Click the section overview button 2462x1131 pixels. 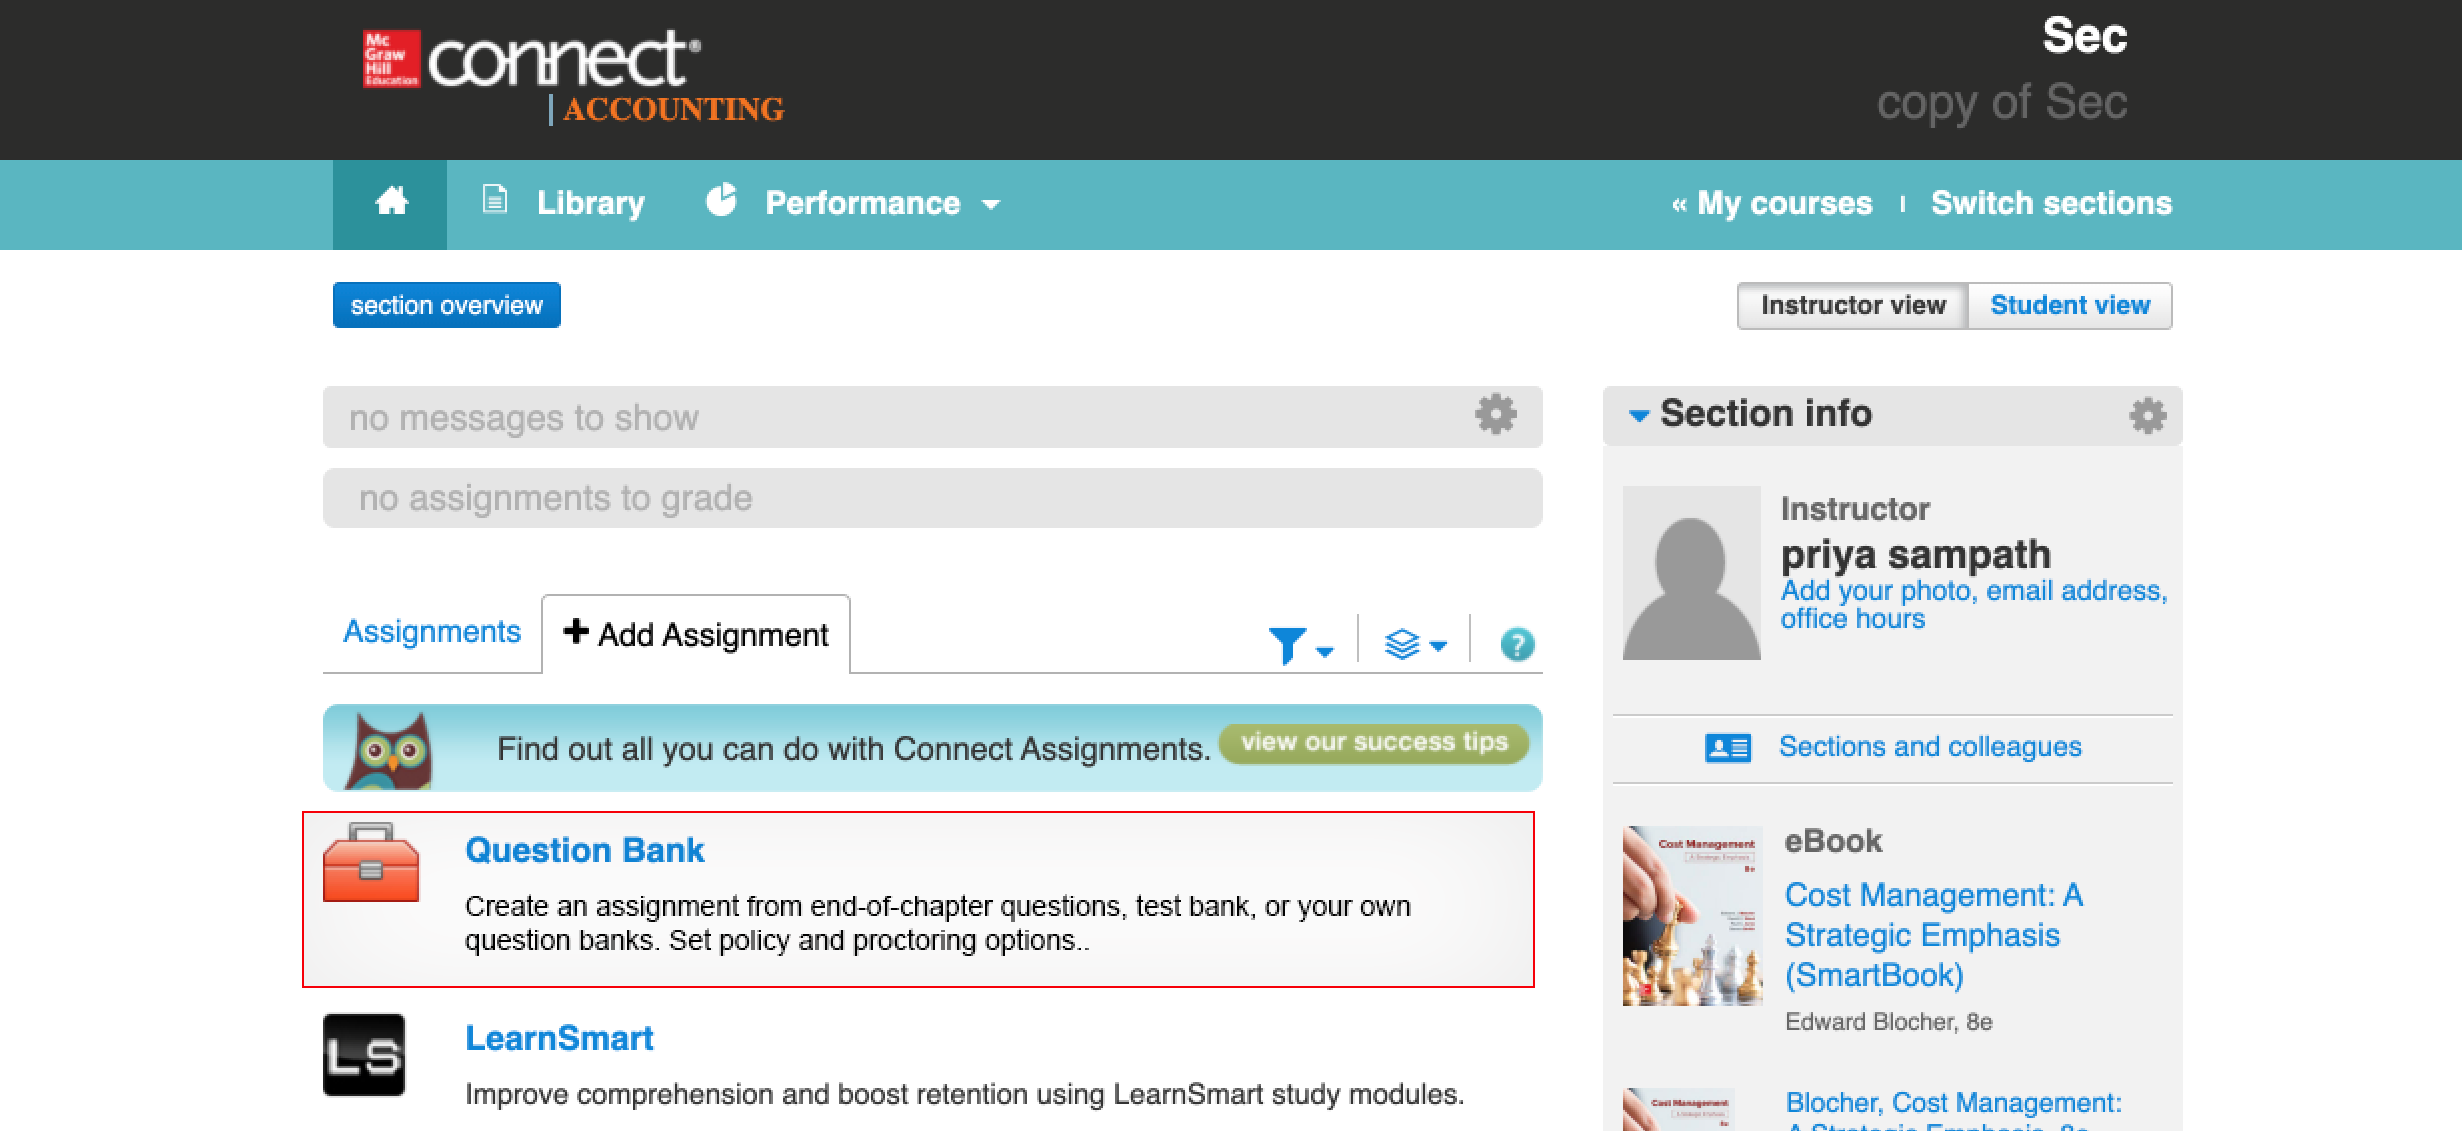click(x=447, y=305)
